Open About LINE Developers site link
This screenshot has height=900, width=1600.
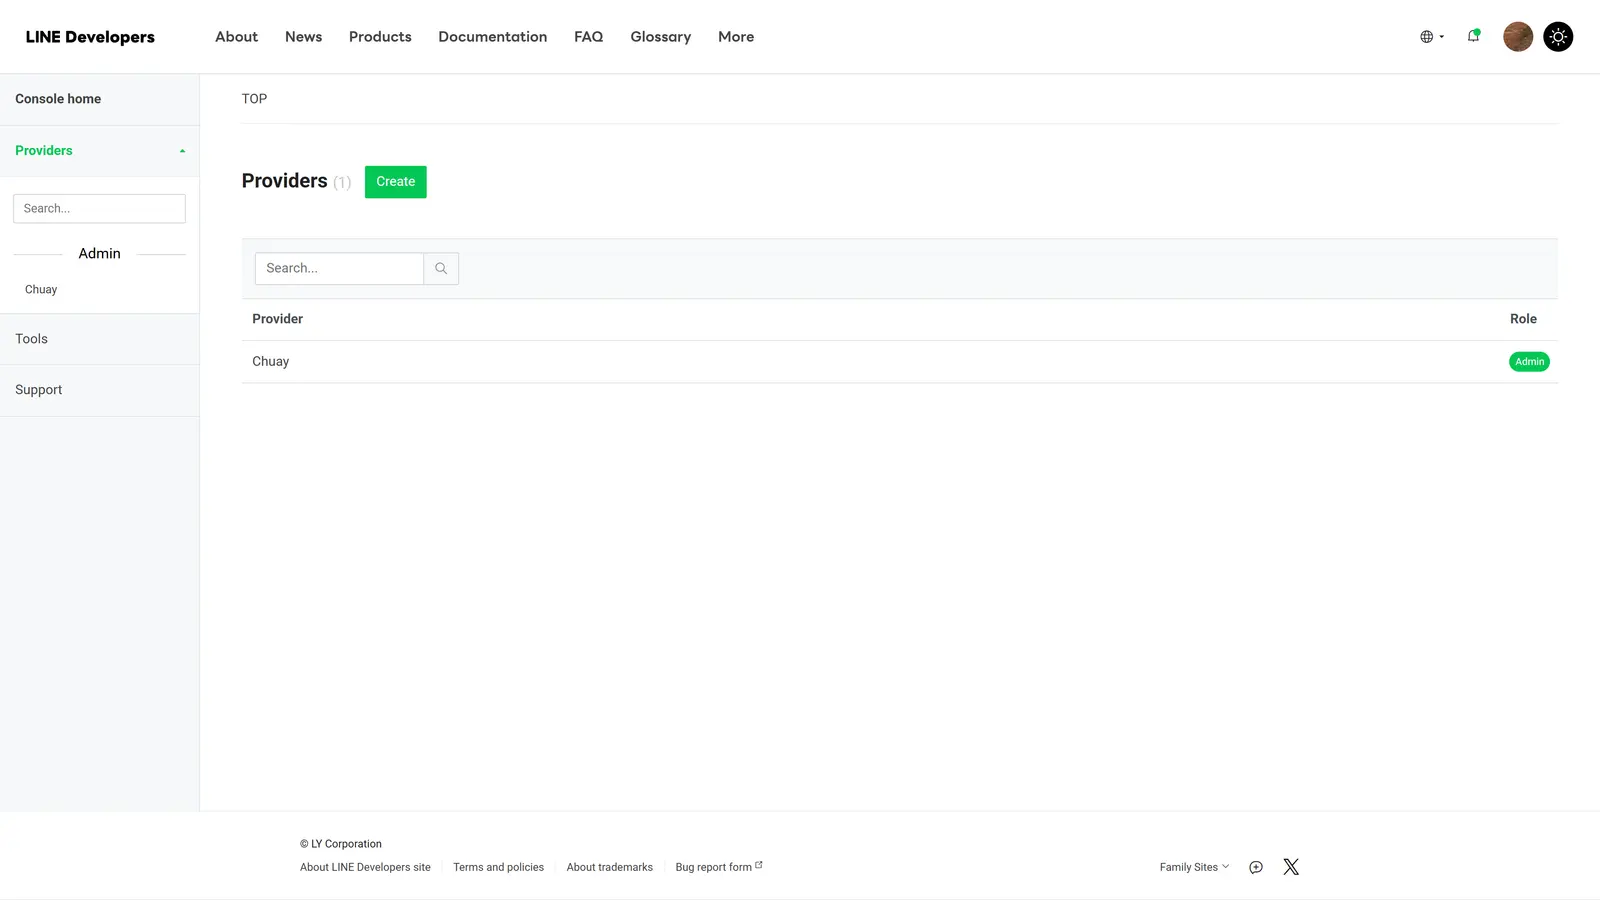tap(365, 867)
